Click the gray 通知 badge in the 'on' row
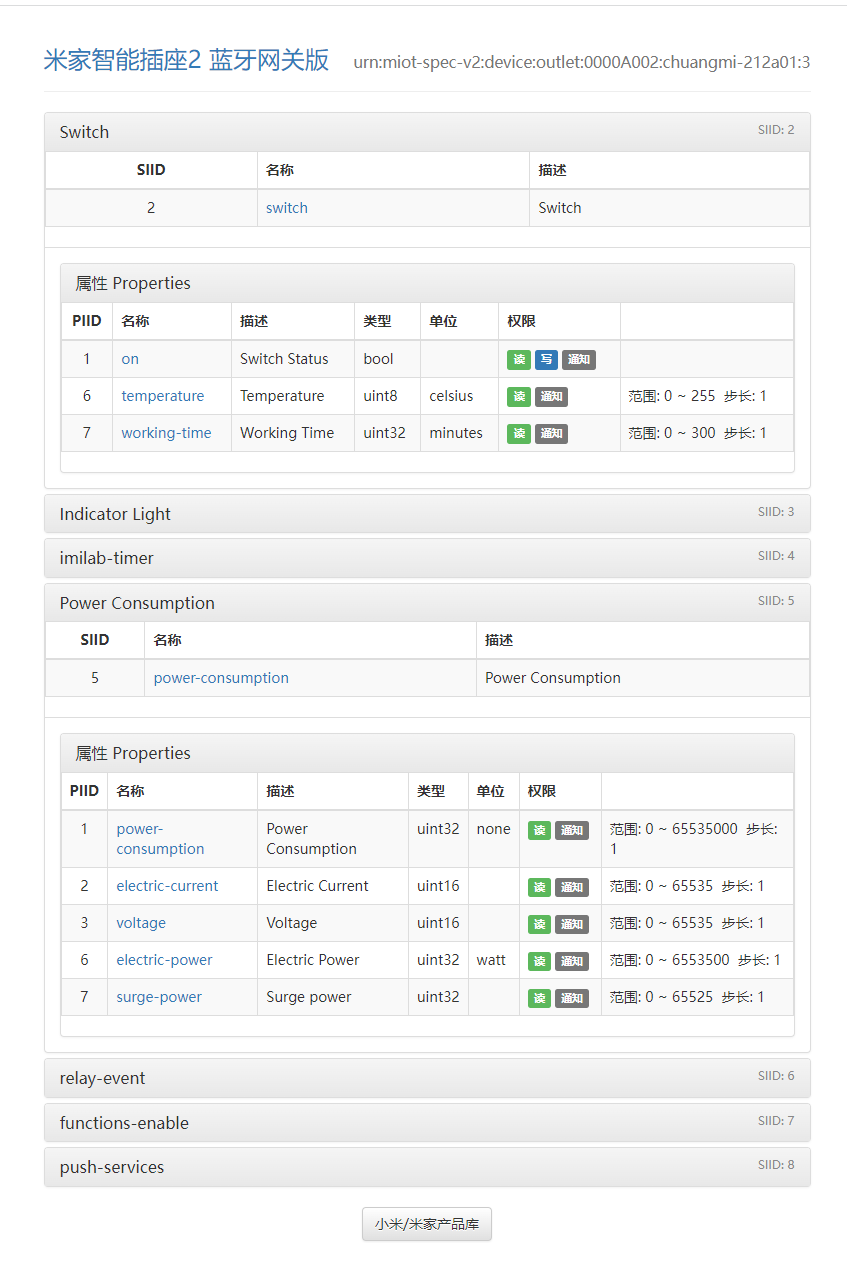The image size is (847, 1271). pyautogui.click(x=578, y=360)
